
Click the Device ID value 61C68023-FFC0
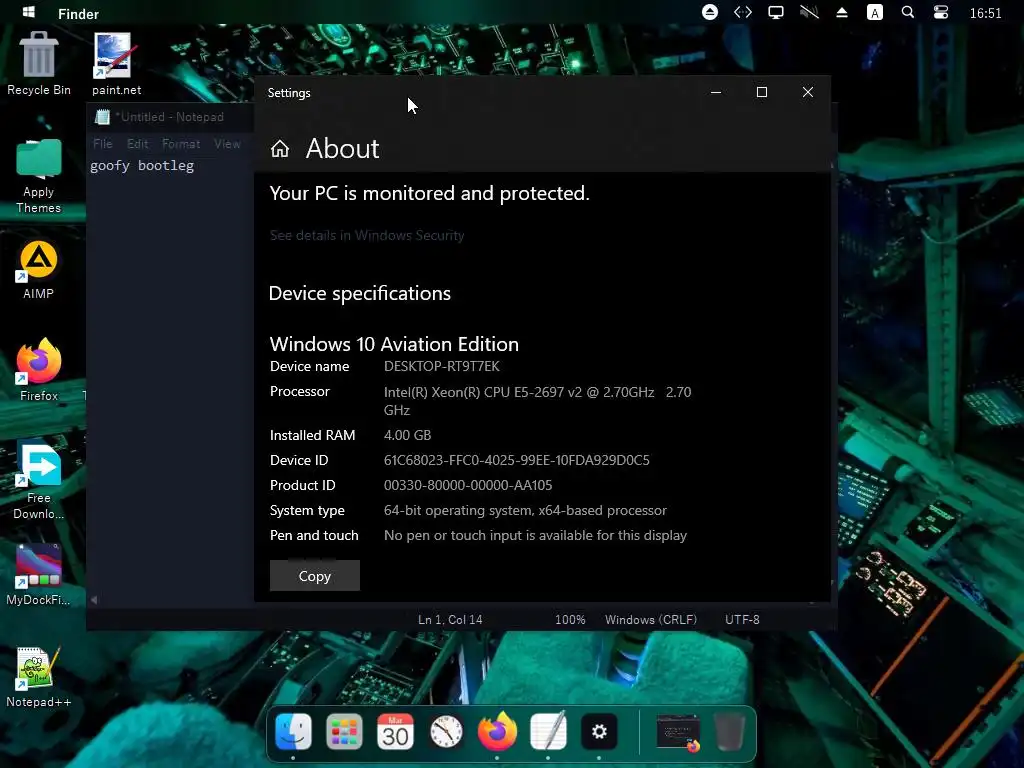517,460
